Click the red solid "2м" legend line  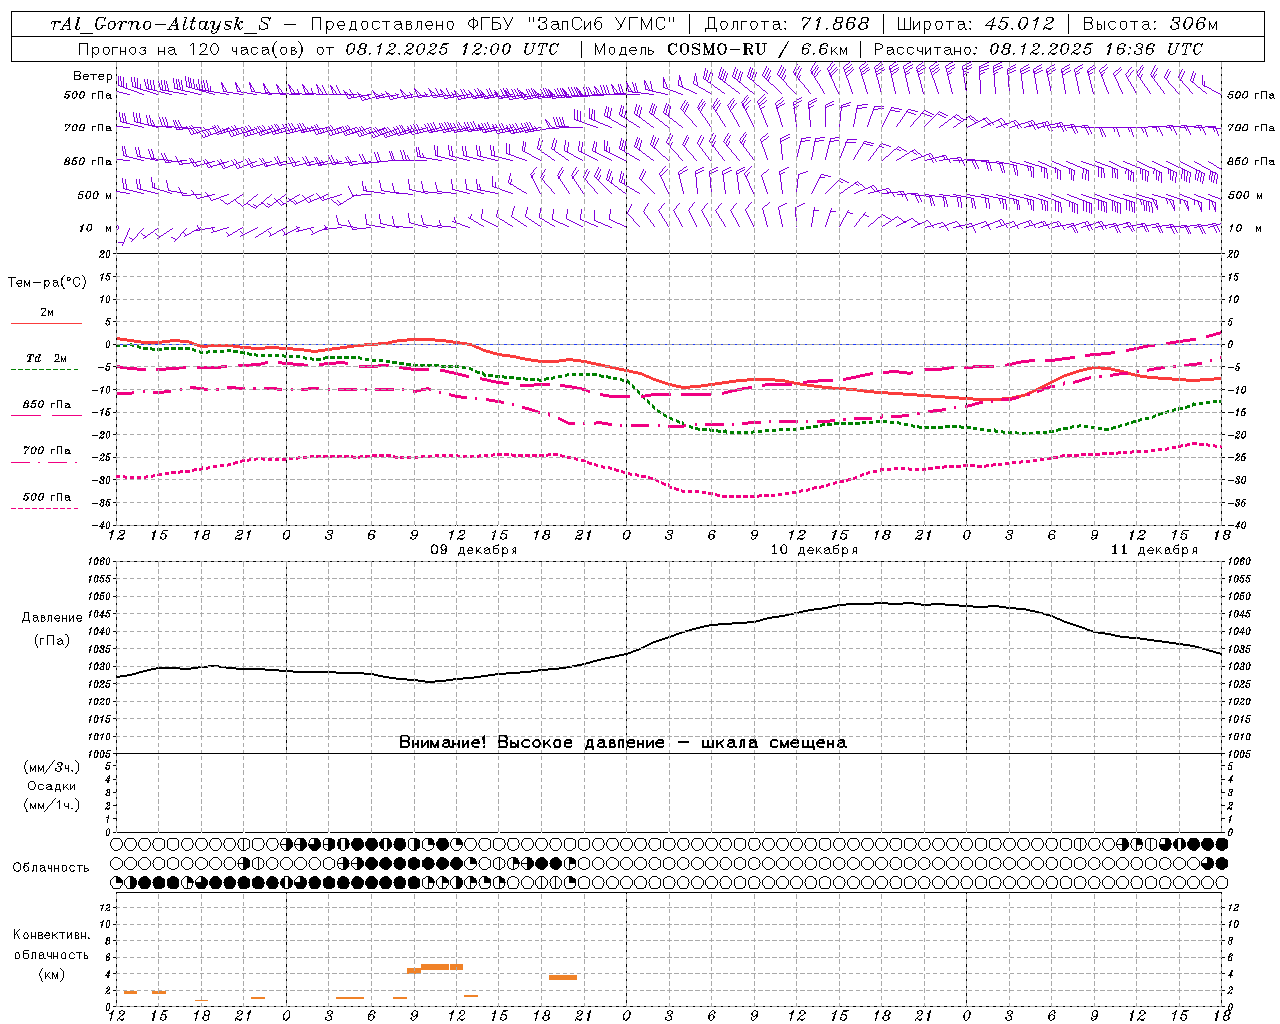[x=46, y=324]
